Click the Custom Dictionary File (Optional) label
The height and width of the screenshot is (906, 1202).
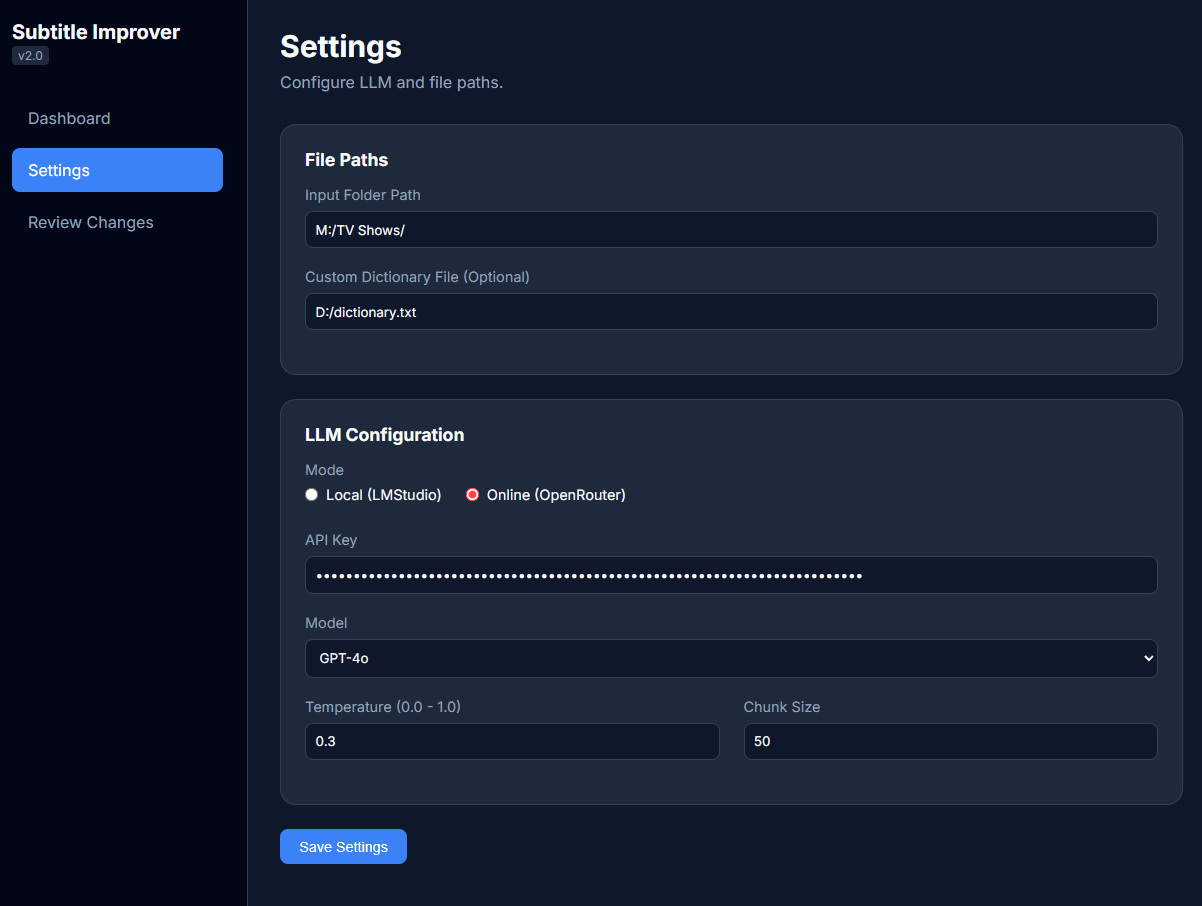pyautogui.click(x=417, y=277)
